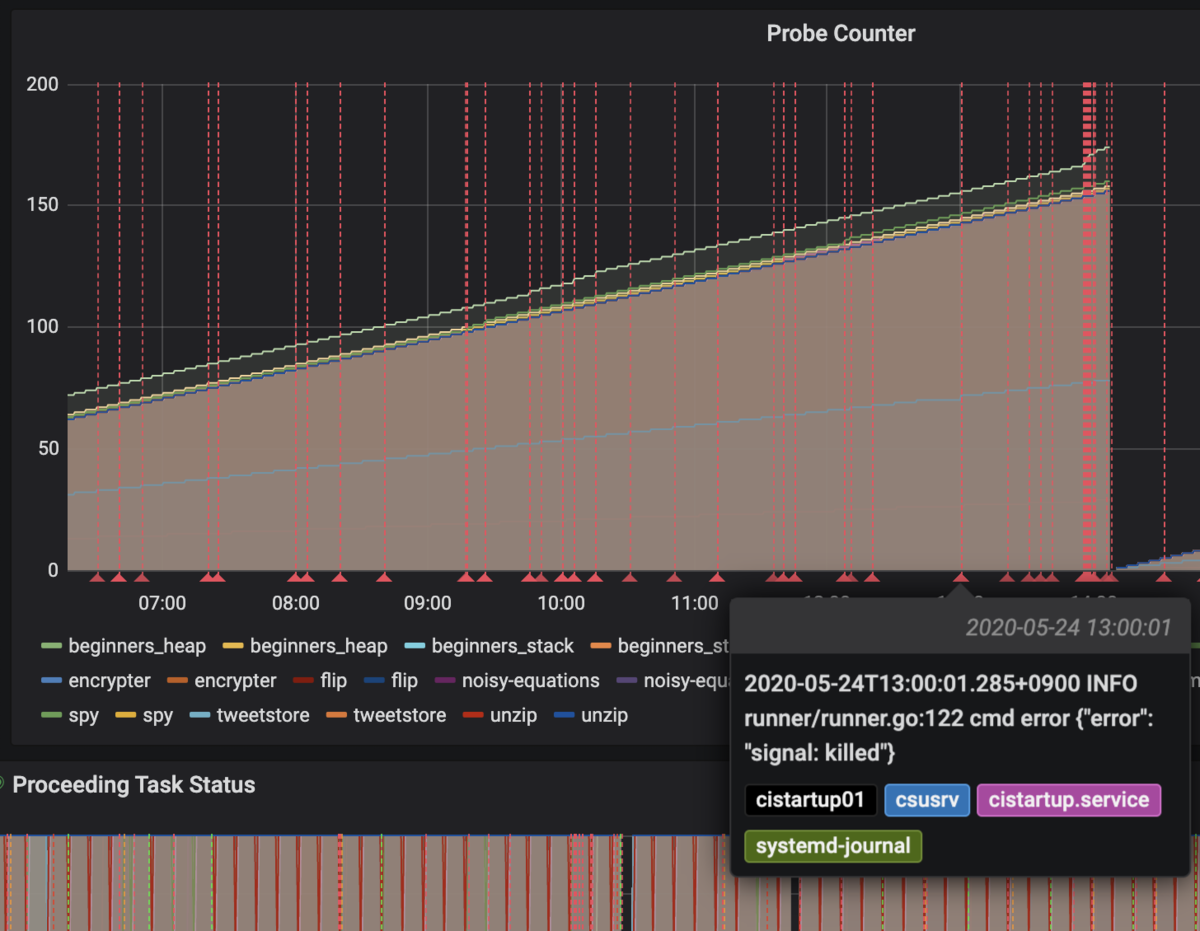
Task: Click the cistartup.service tag in the tooltip
Action: coord(1069,800)
